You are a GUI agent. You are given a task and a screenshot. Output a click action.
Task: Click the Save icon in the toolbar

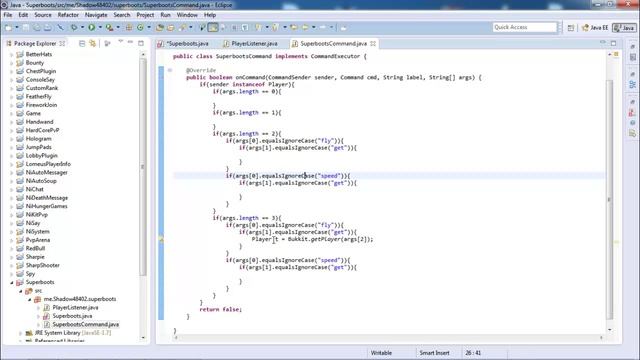pos(26,28)
